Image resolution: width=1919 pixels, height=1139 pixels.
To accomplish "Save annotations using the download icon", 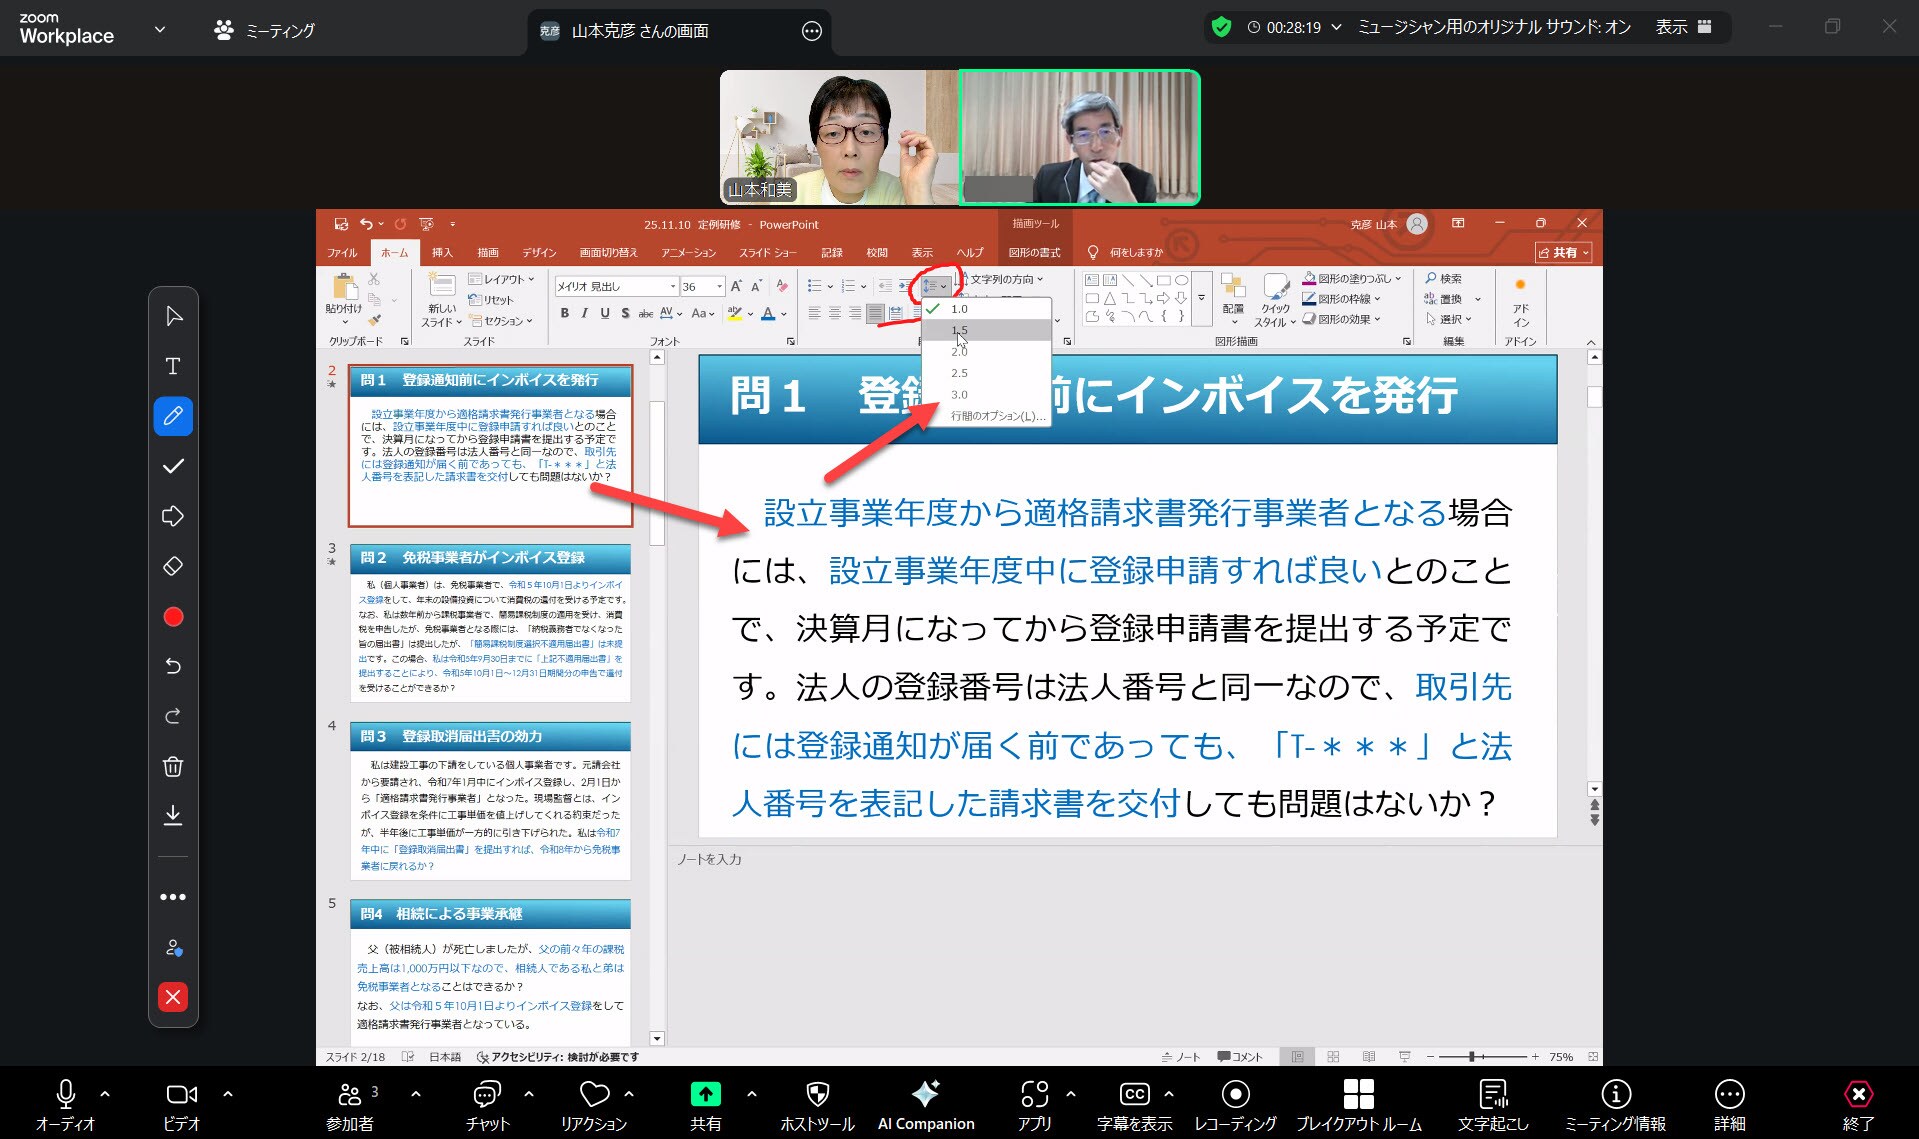I will (173, 816).
